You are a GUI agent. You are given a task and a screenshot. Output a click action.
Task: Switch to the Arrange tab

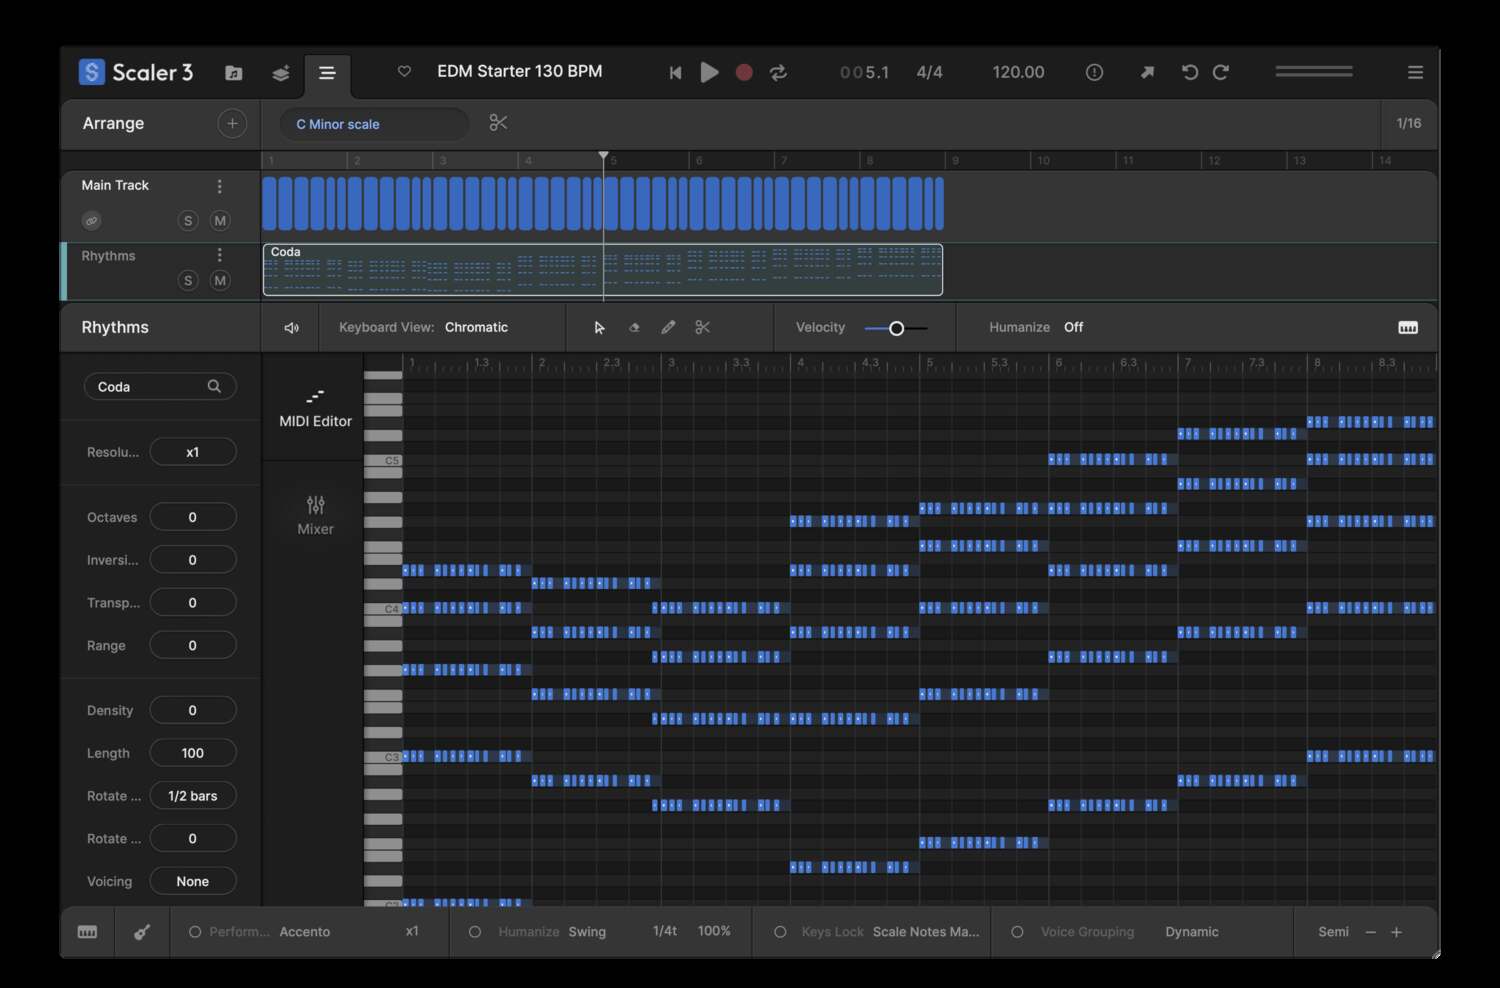(x=113, y=123)
